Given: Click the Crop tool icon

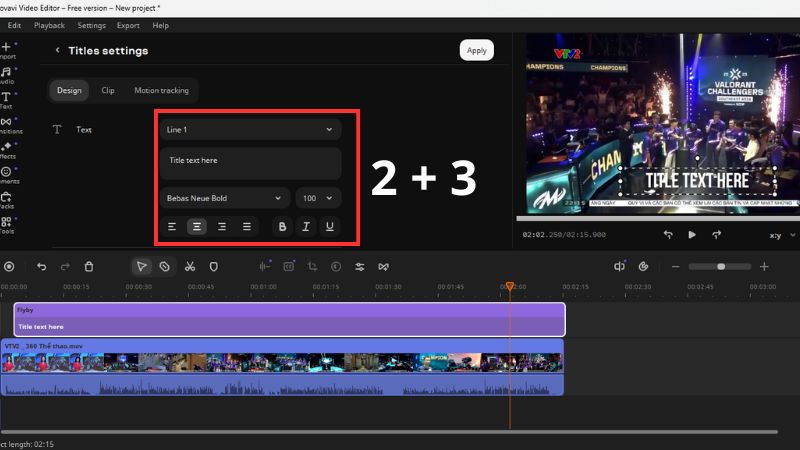Looking at the screenshot, I should (312, 267).
